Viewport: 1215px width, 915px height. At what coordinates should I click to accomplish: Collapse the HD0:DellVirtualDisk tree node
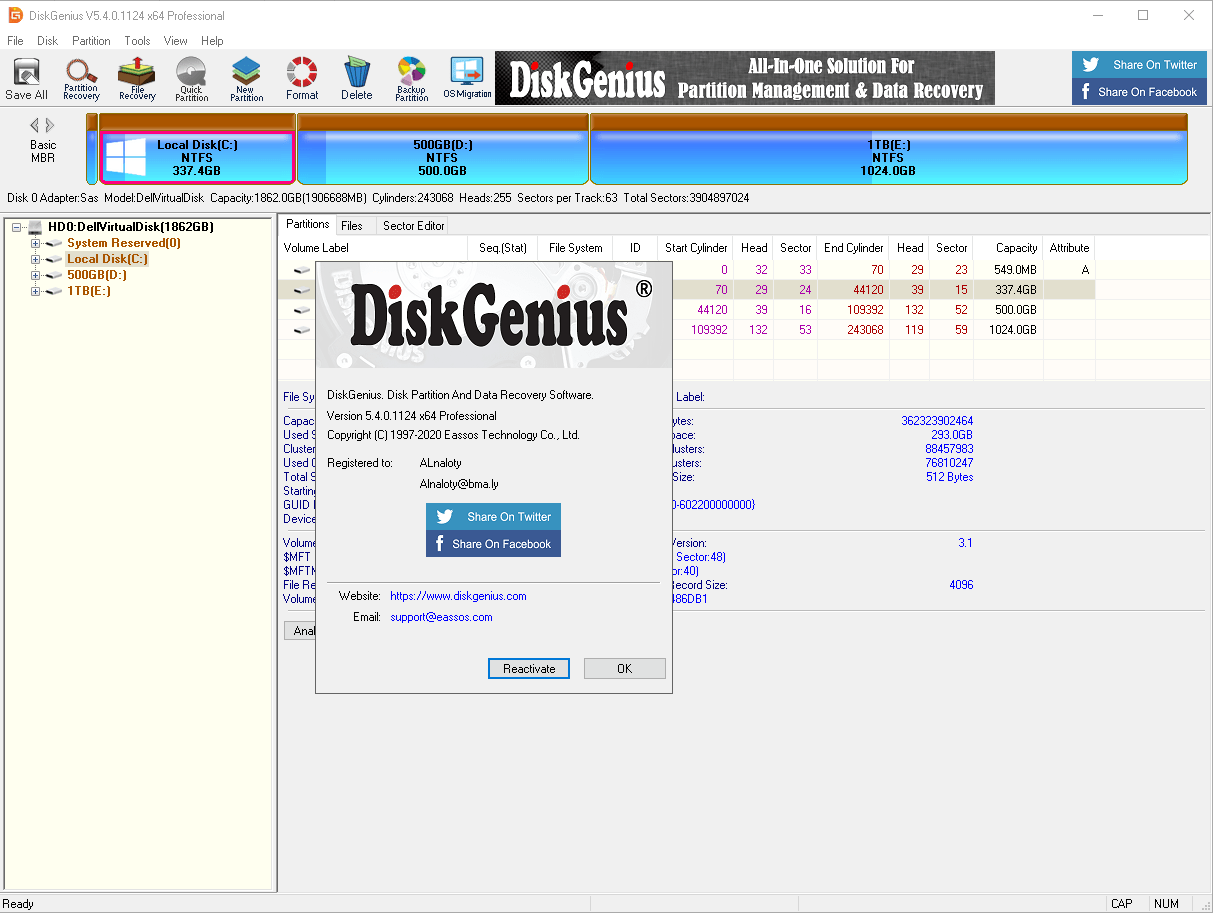coord(17,227)
